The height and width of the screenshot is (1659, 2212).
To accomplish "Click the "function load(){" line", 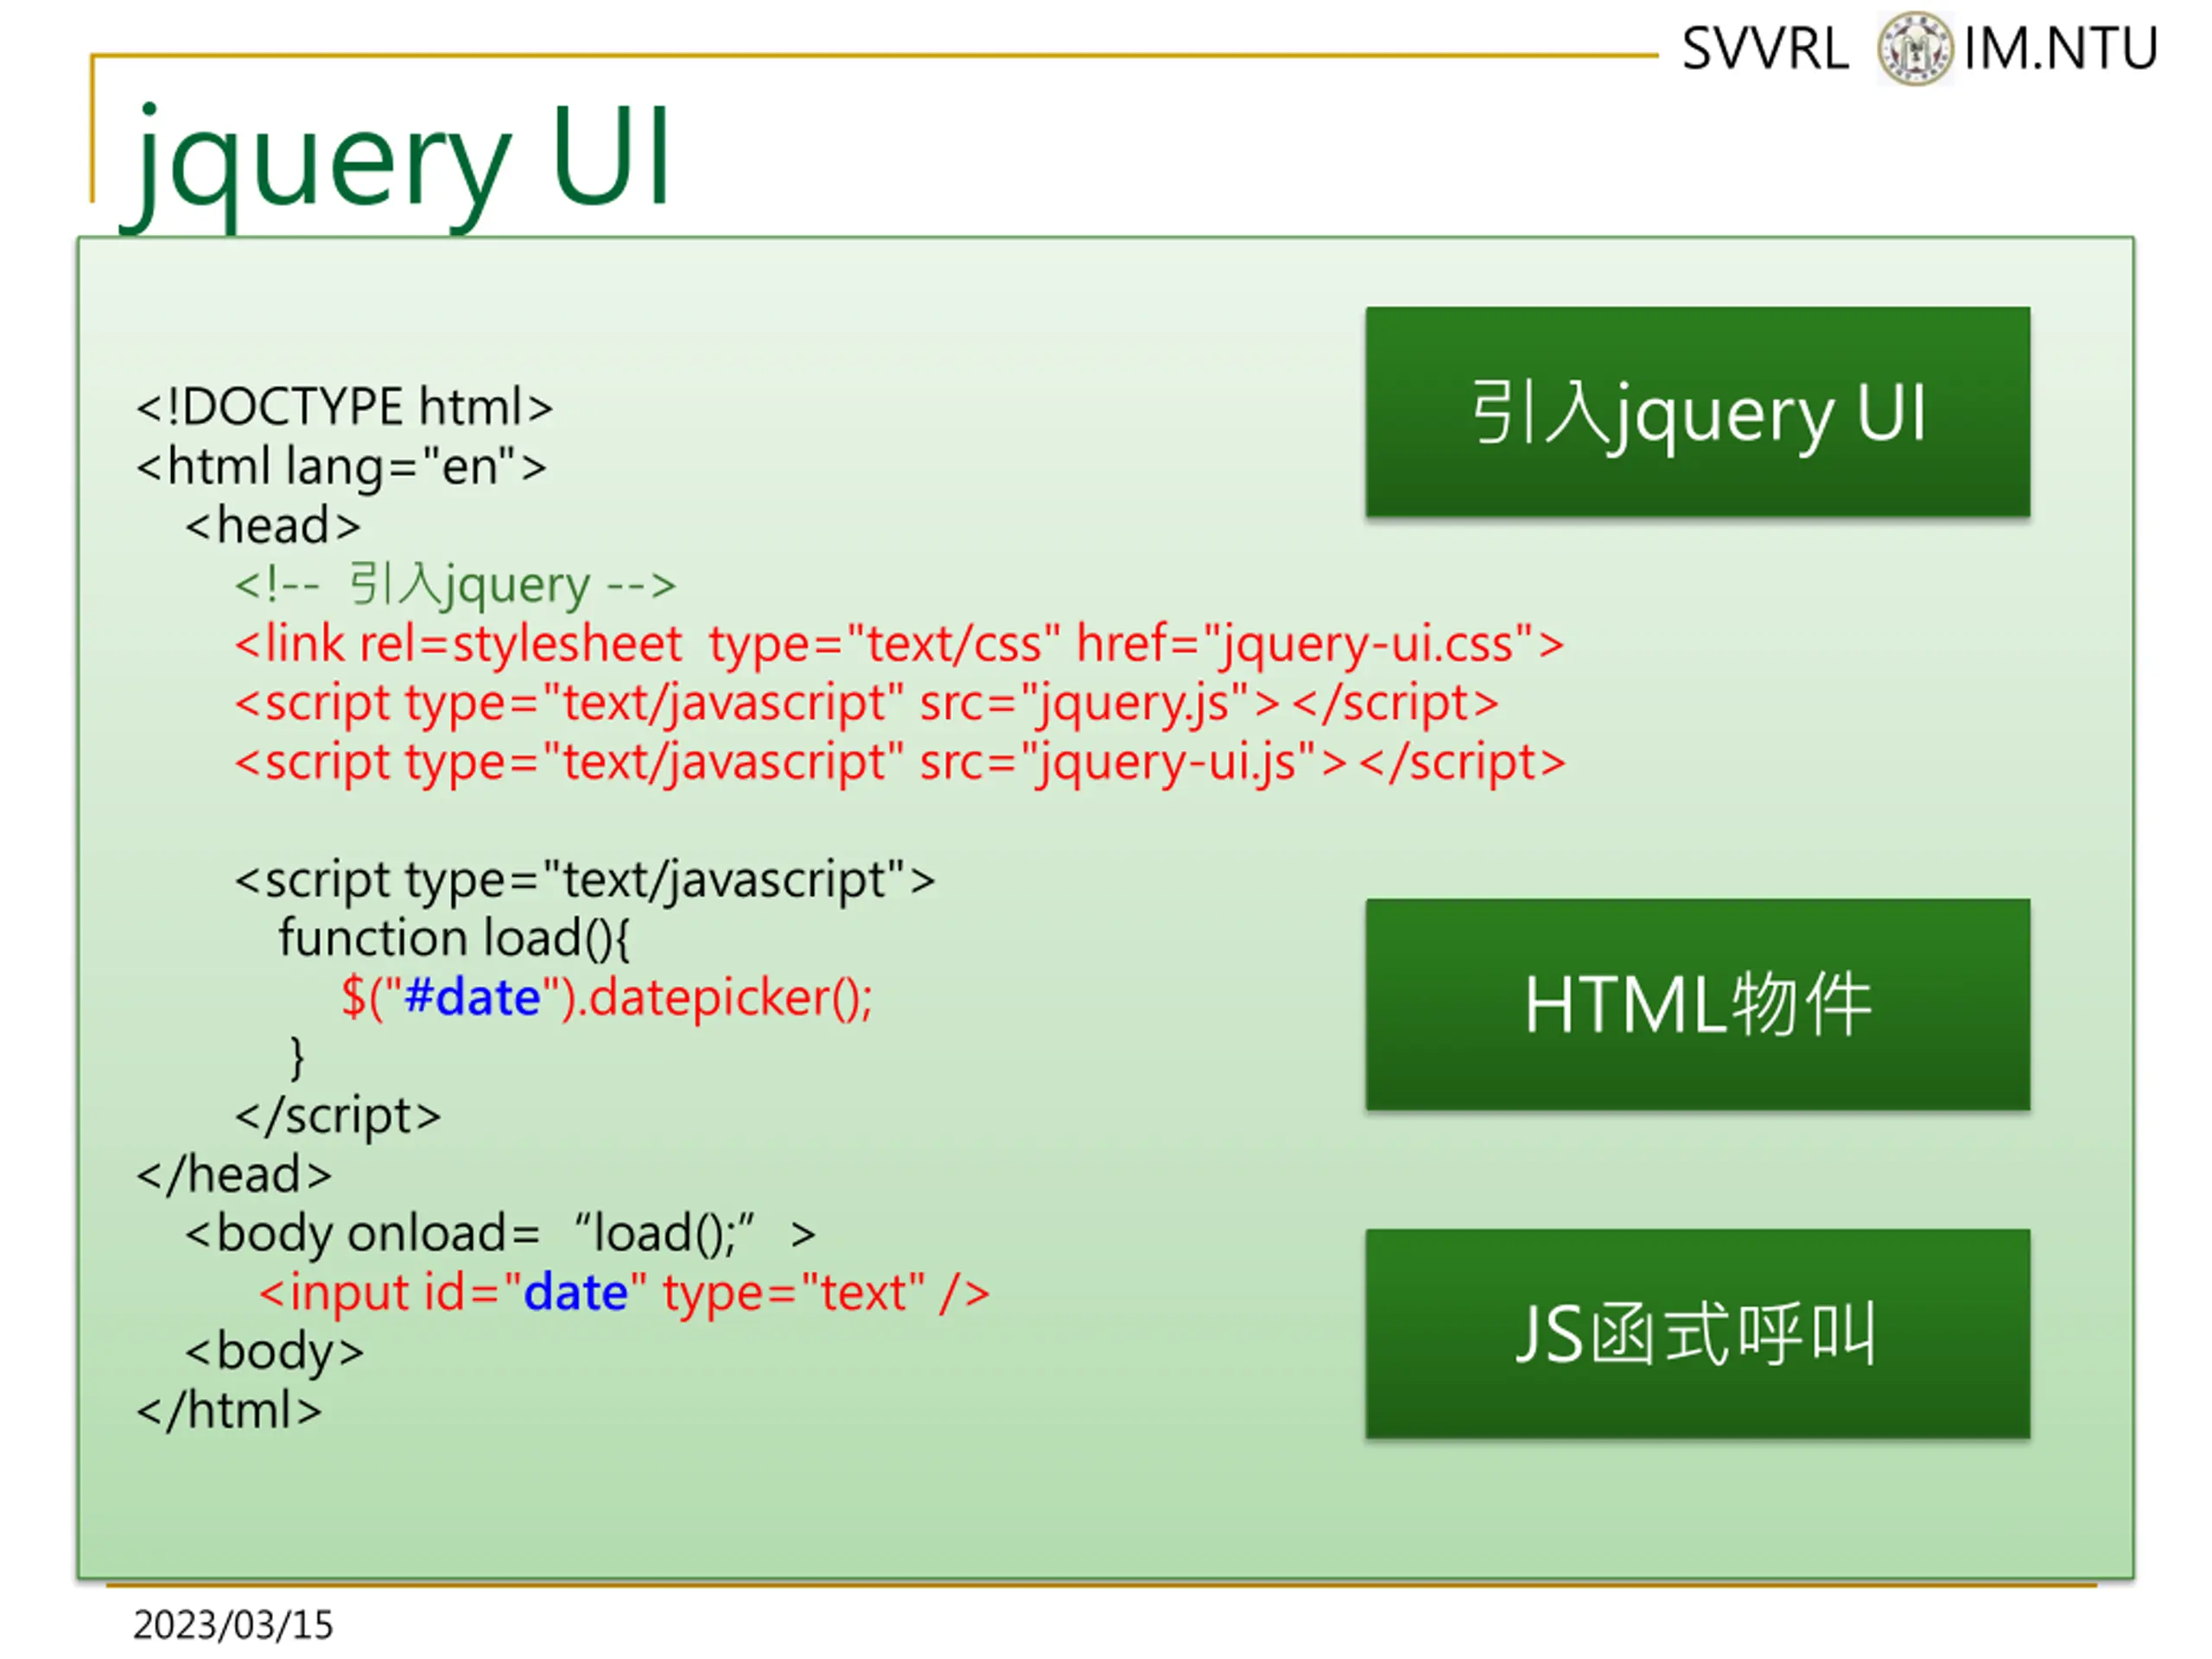I will (454, 939).
